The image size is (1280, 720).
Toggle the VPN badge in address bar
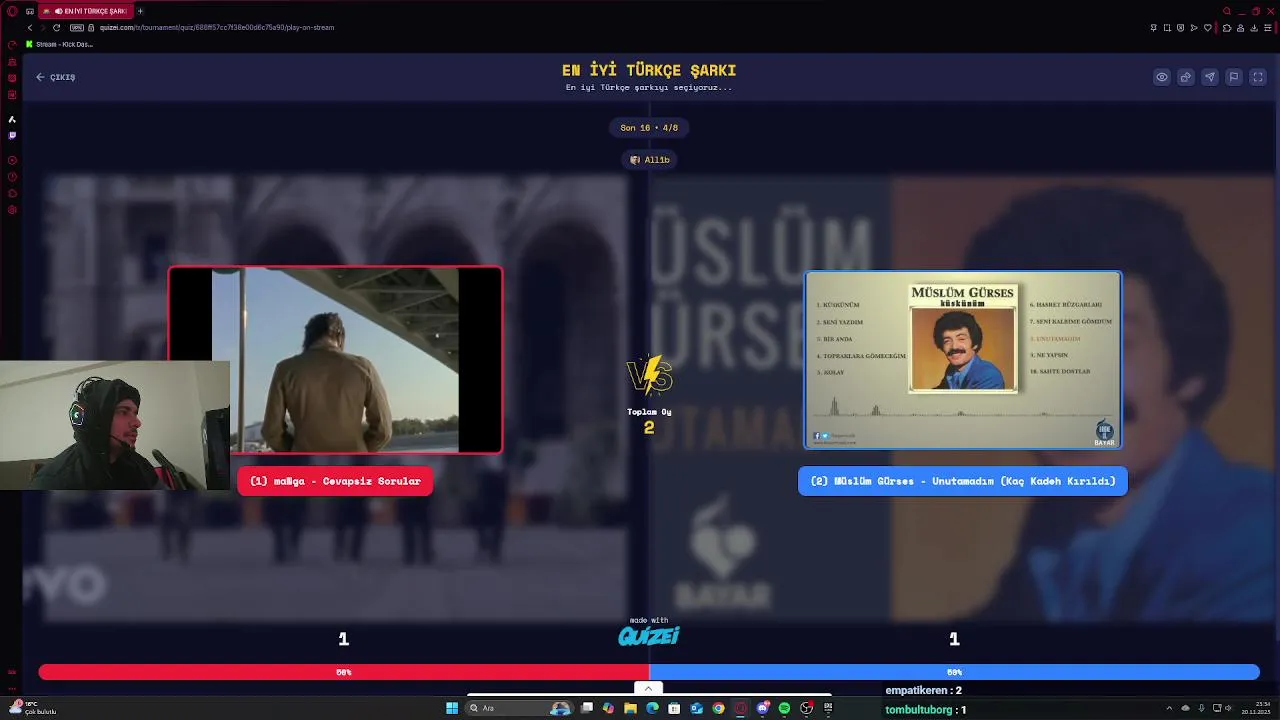pos(76,27)
